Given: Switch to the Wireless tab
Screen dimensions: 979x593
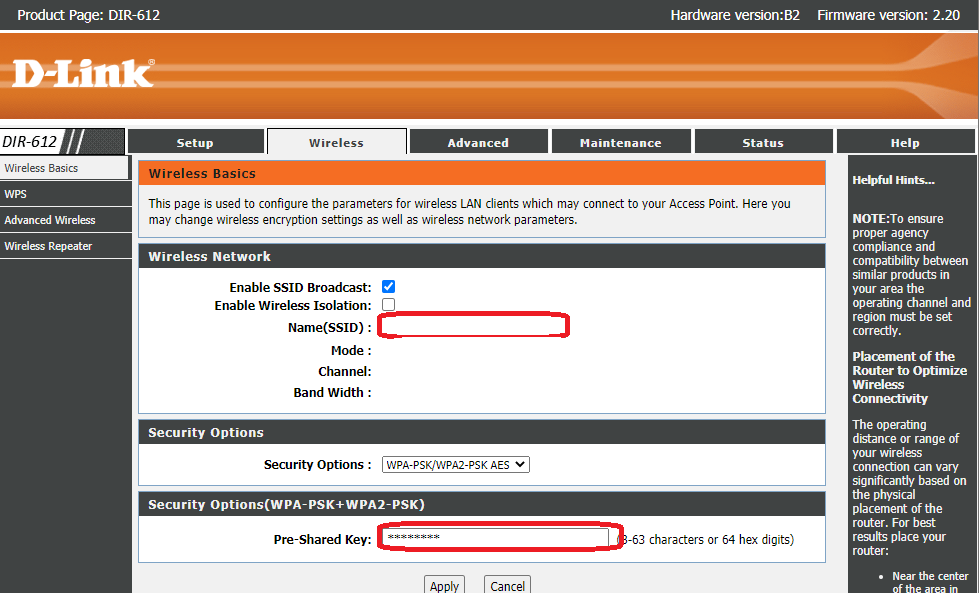Looking at the screenshot, I should pos(337,142).
